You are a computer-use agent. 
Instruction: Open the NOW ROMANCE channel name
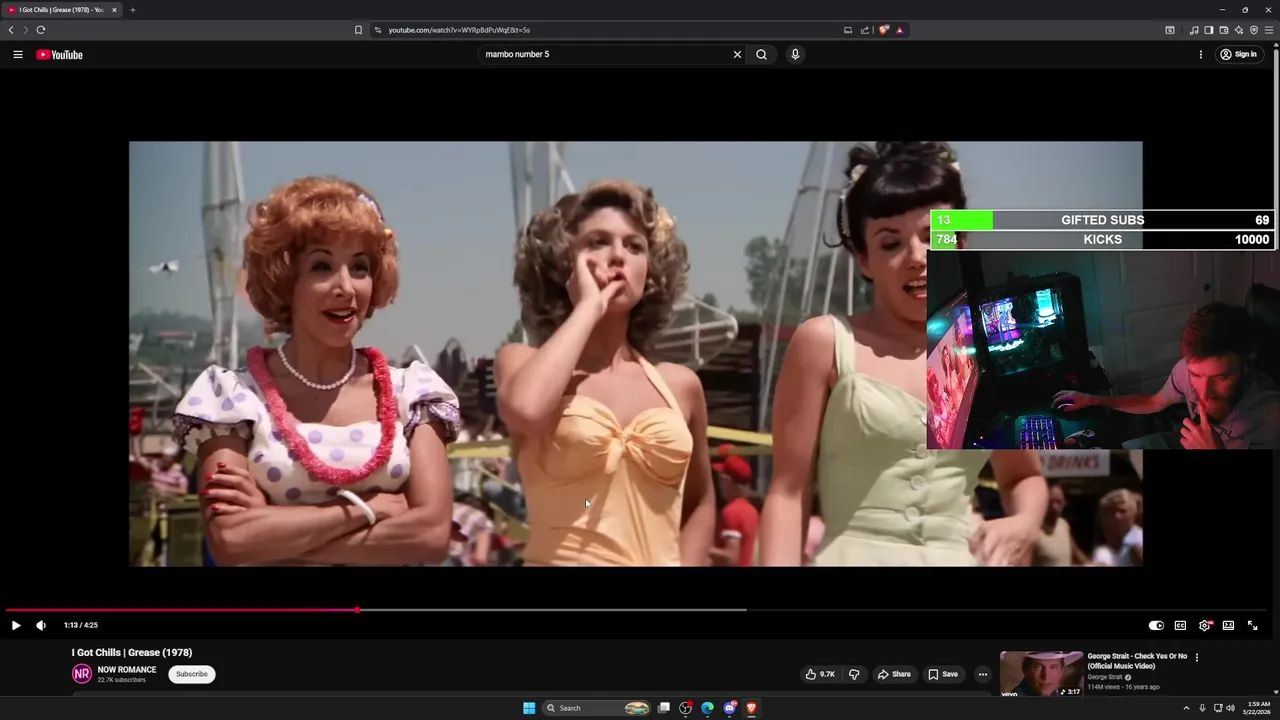tap(127, 670)
